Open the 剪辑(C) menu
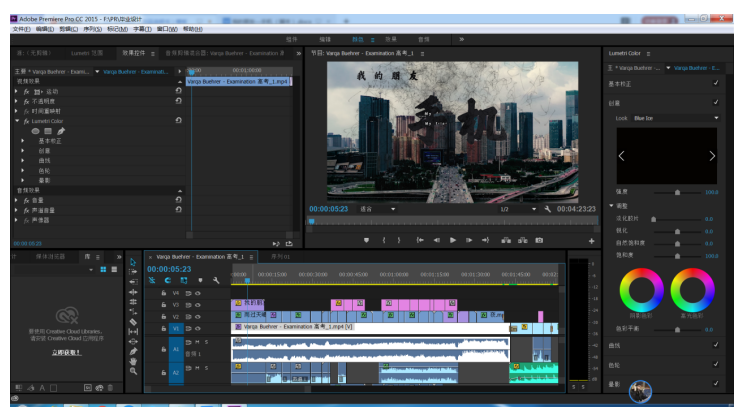This screenshot has height=410, width=741. pos(69,29)
